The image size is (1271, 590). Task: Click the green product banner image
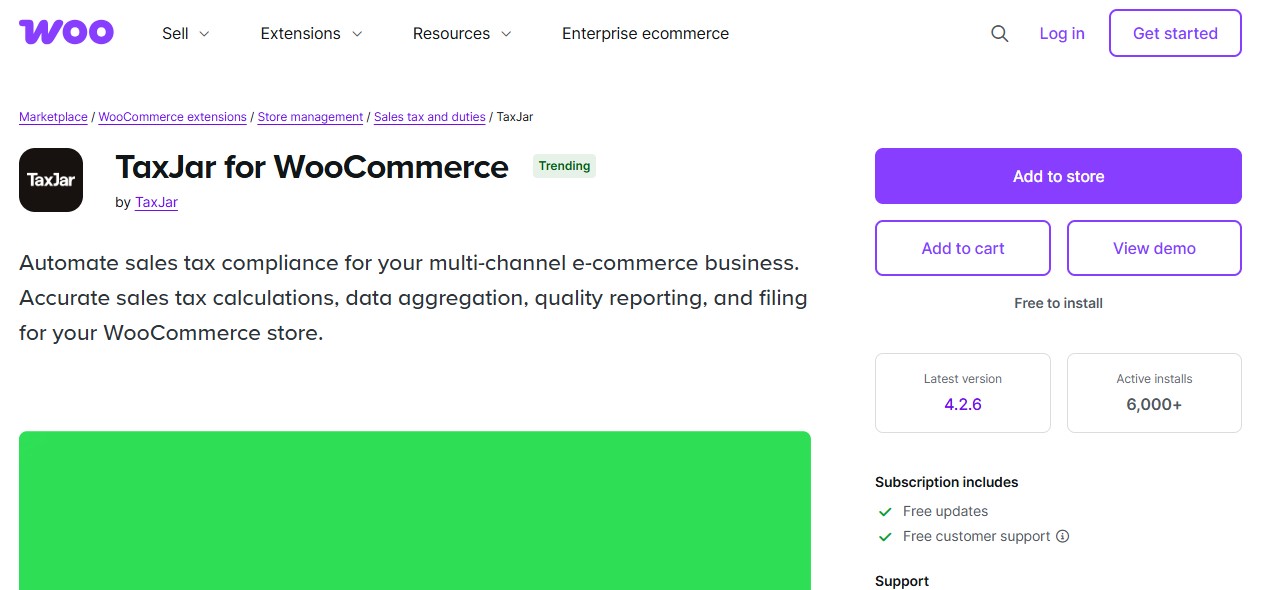[x=415, y=510]
